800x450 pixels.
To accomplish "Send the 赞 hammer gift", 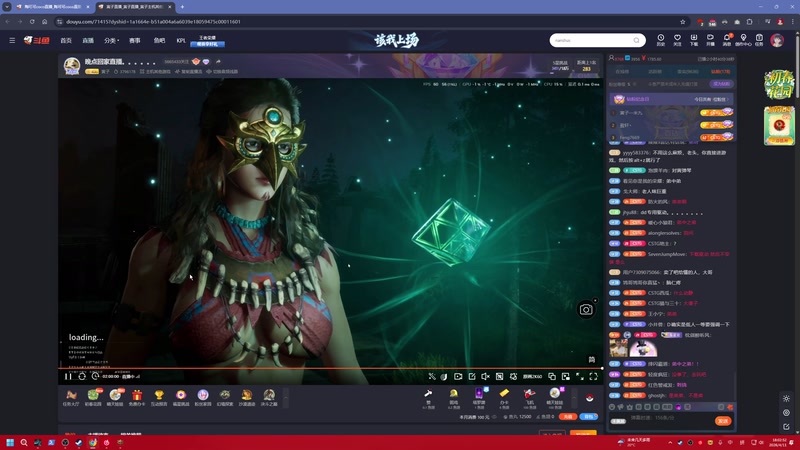I will pyautogui.click(x=429, y=398).
